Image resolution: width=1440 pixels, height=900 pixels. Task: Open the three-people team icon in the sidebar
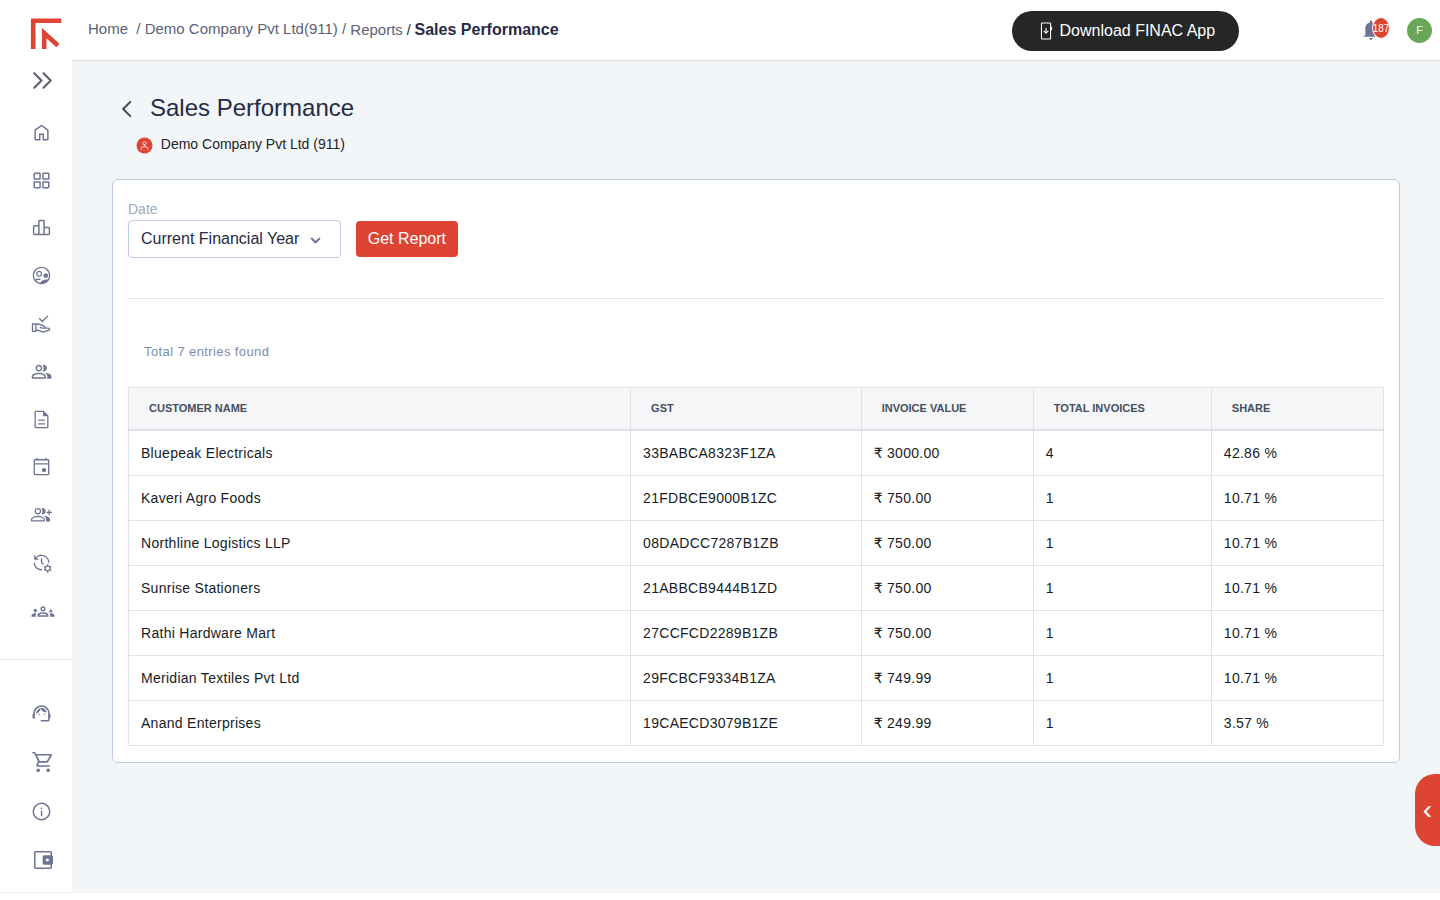tap(42, 611)
